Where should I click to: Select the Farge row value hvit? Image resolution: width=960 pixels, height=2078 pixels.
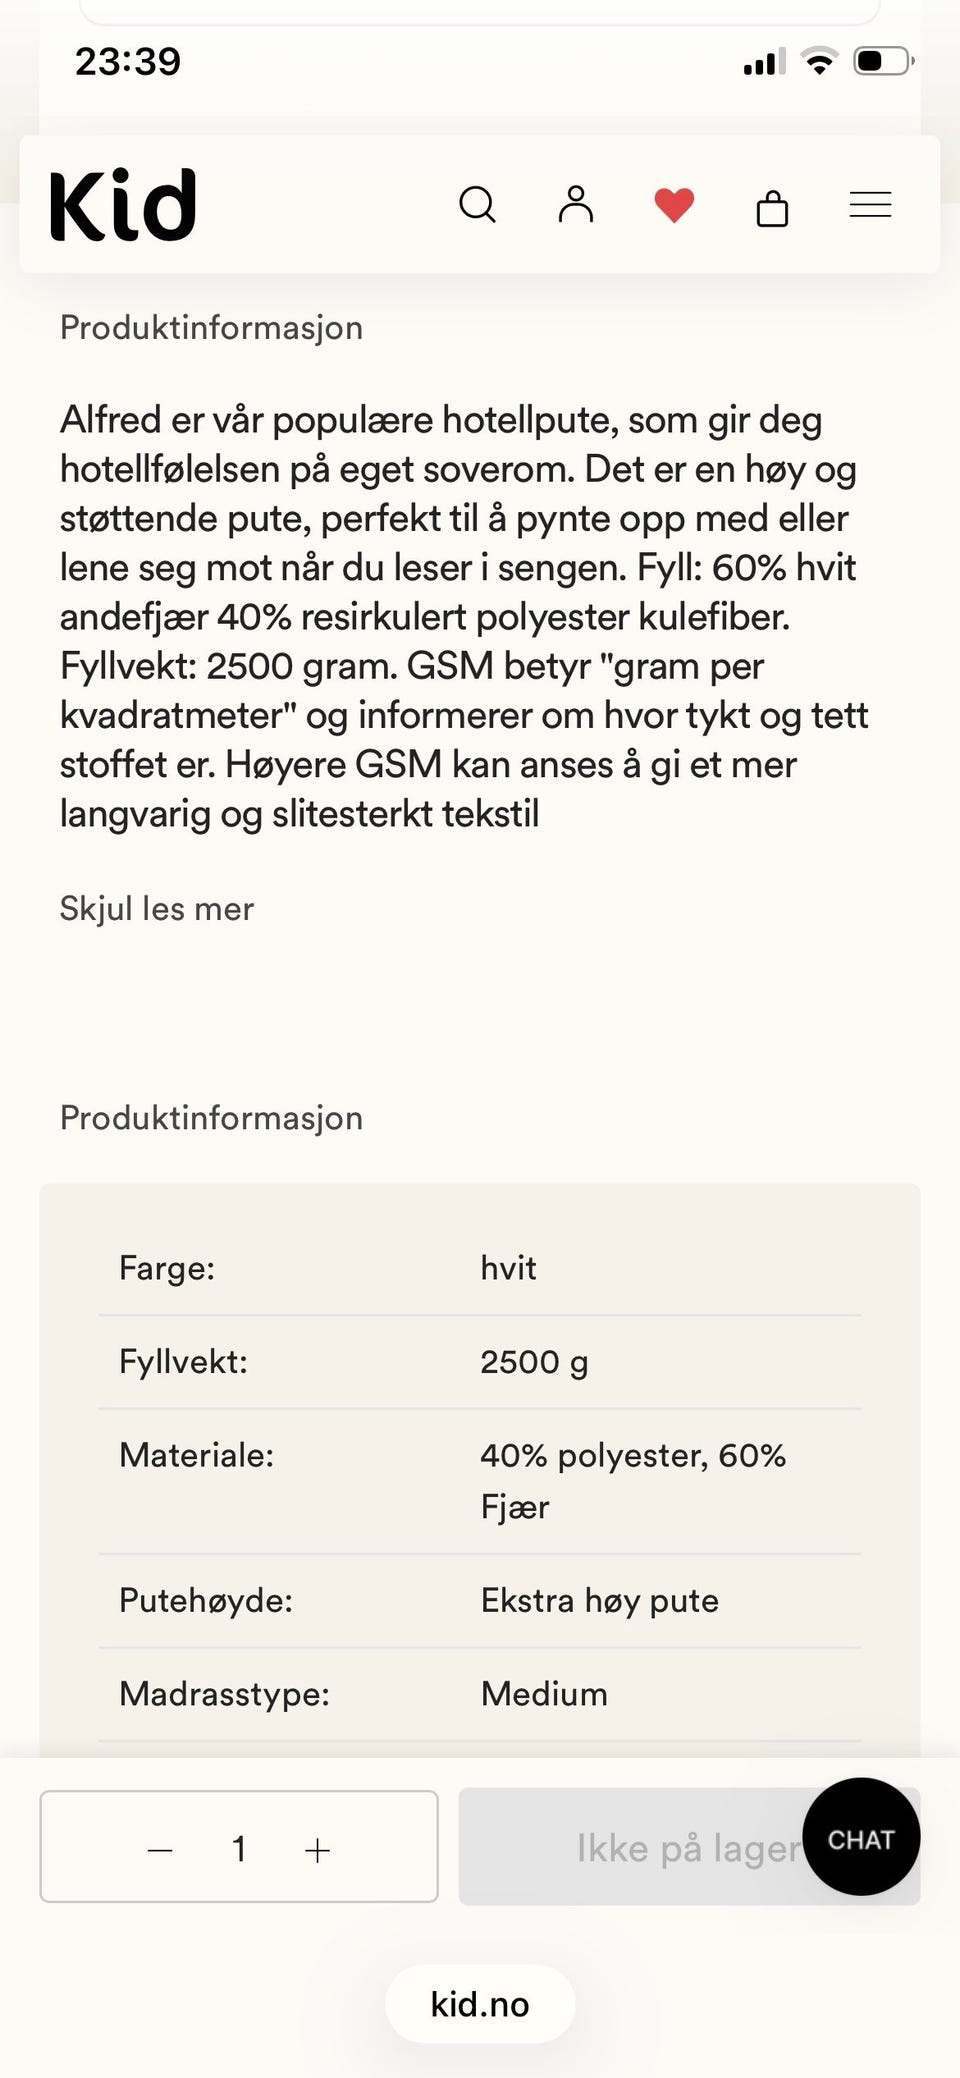pos(508,1268)
